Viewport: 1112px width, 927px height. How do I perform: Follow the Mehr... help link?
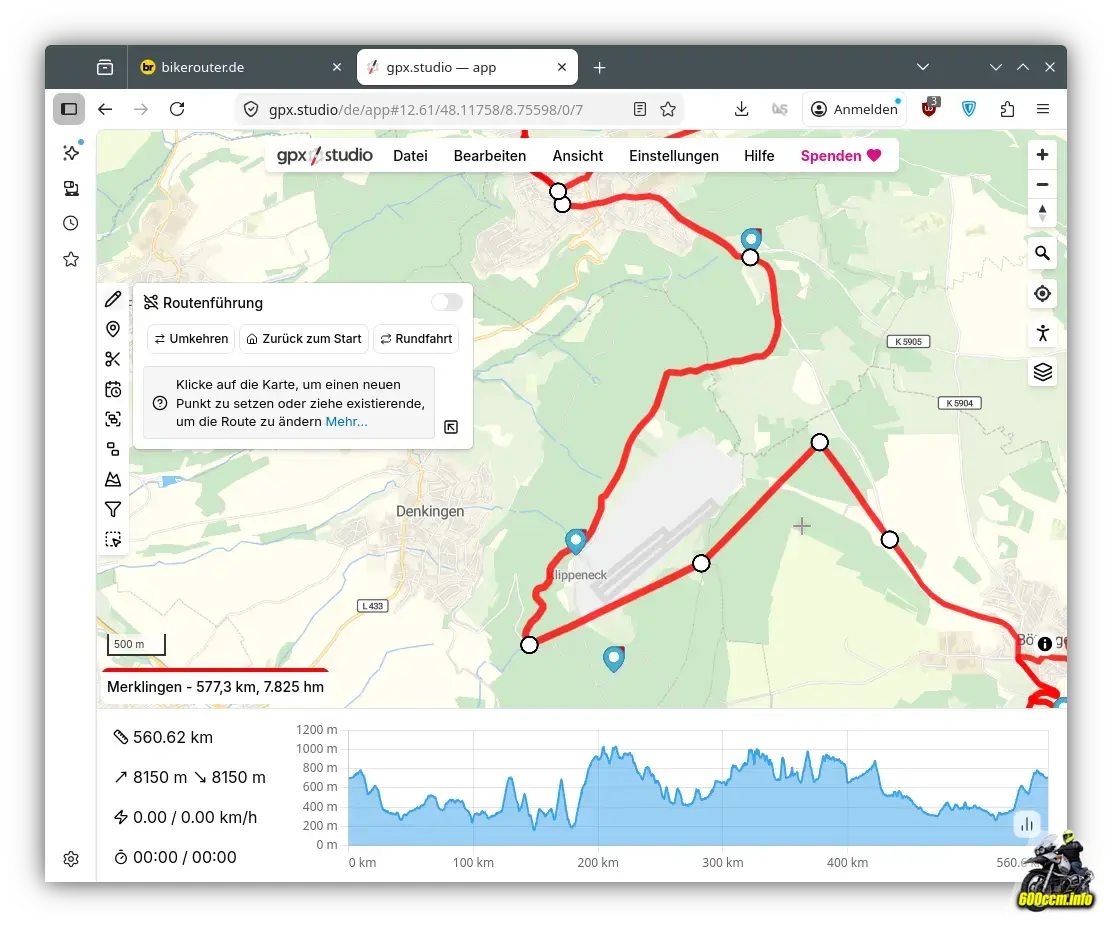(346, 422)
